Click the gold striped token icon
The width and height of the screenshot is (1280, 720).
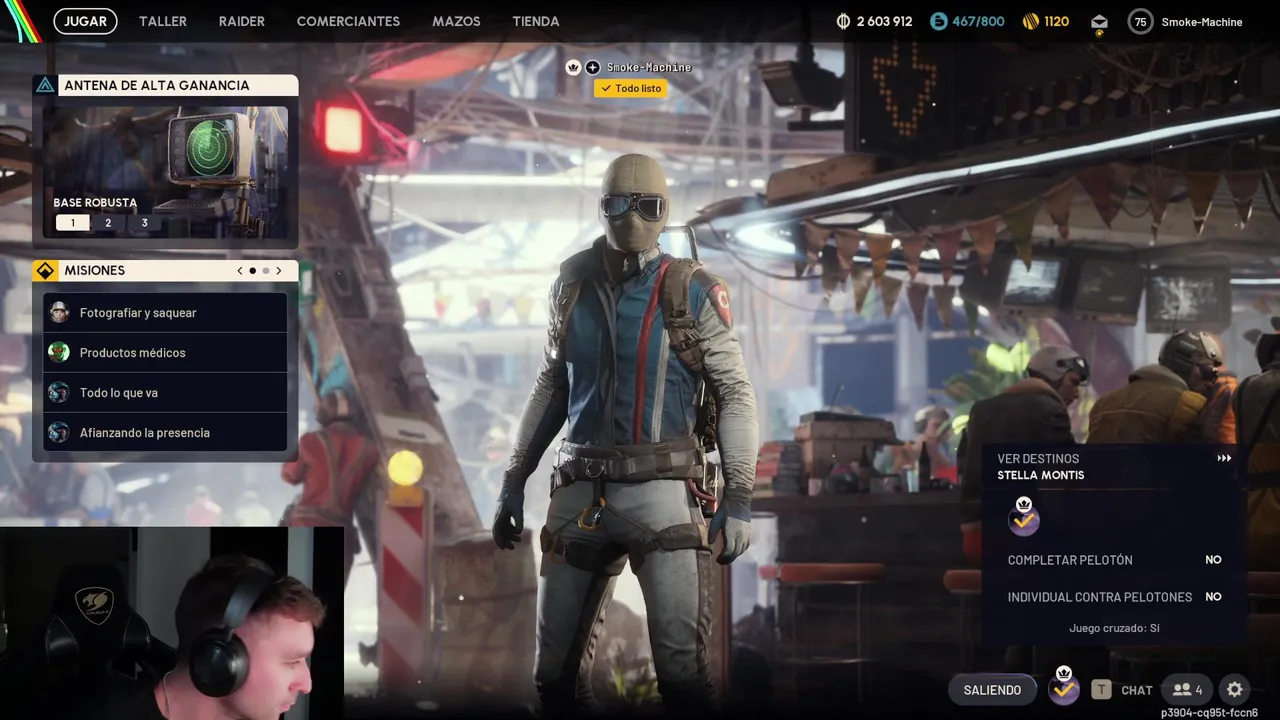click(1030, 21)
